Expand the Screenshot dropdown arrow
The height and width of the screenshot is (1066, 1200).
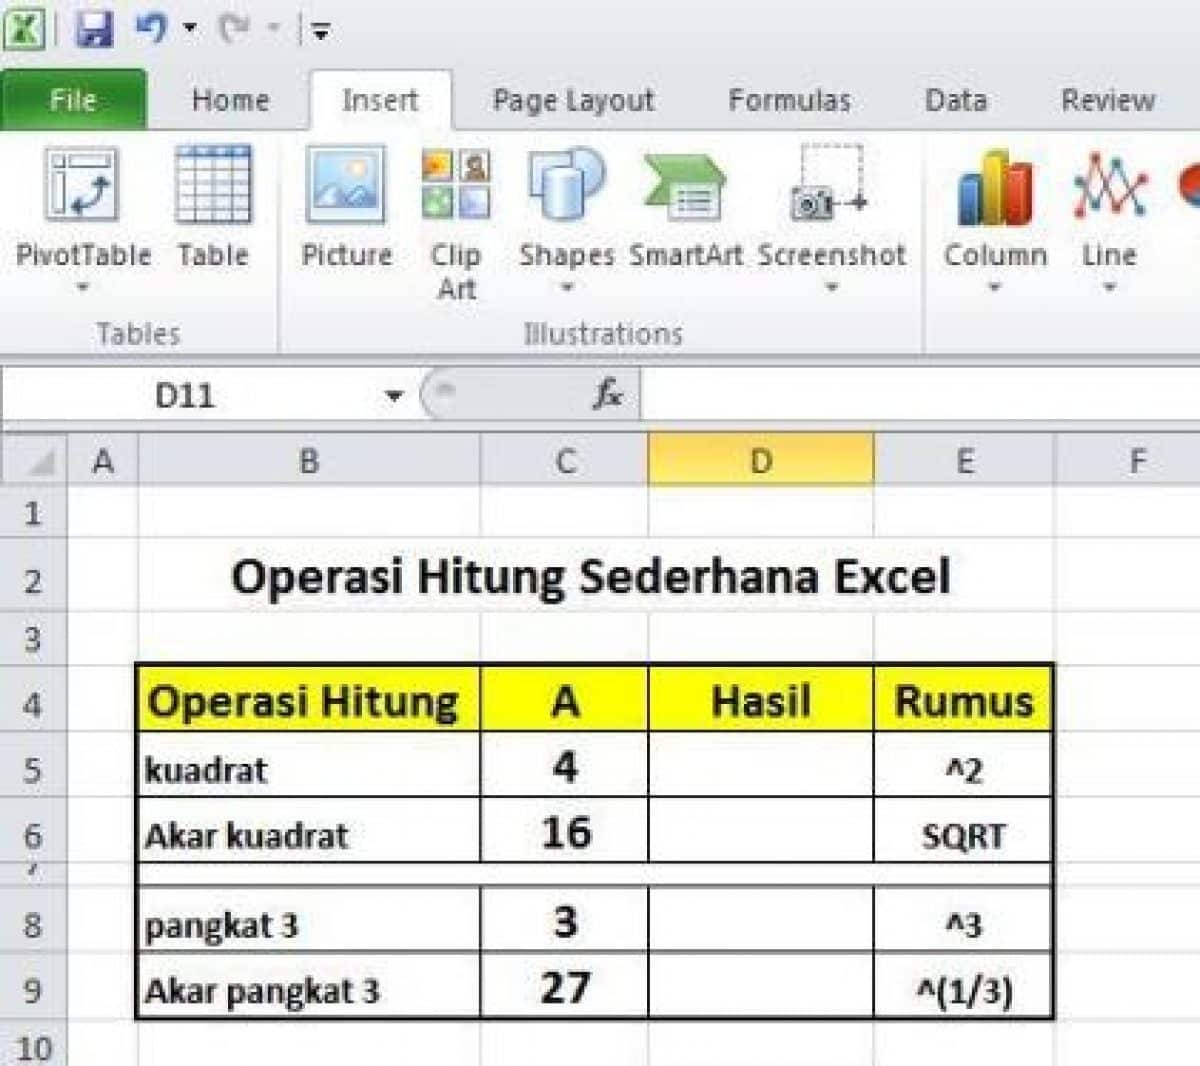point(831,288)
